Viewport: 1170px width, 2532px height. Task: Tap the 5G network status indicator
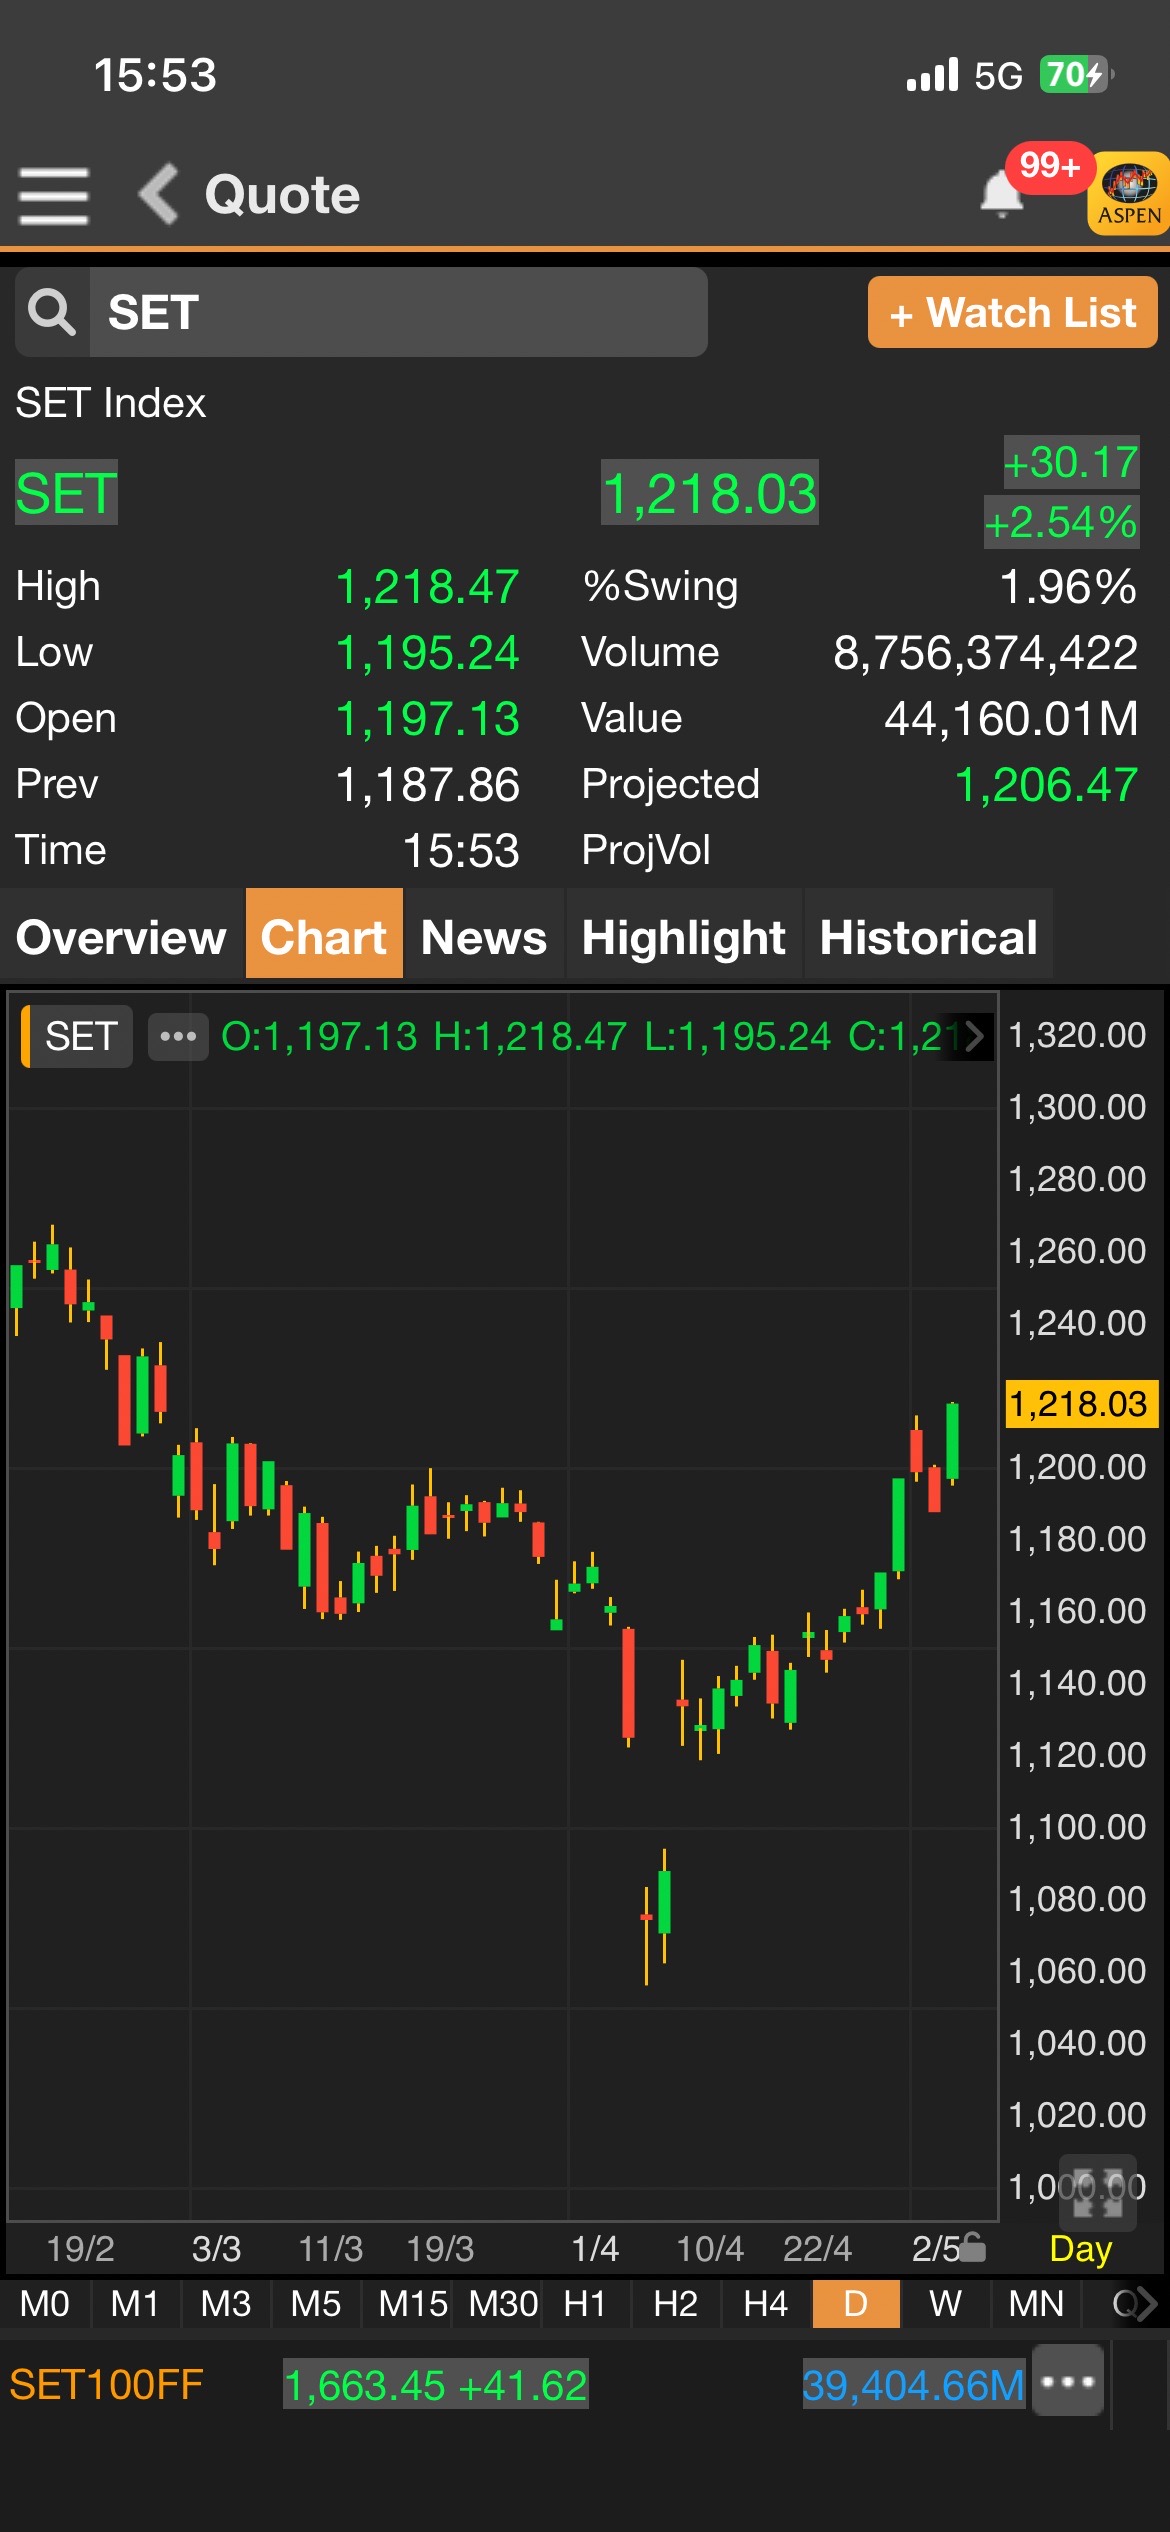pos(999,75)
